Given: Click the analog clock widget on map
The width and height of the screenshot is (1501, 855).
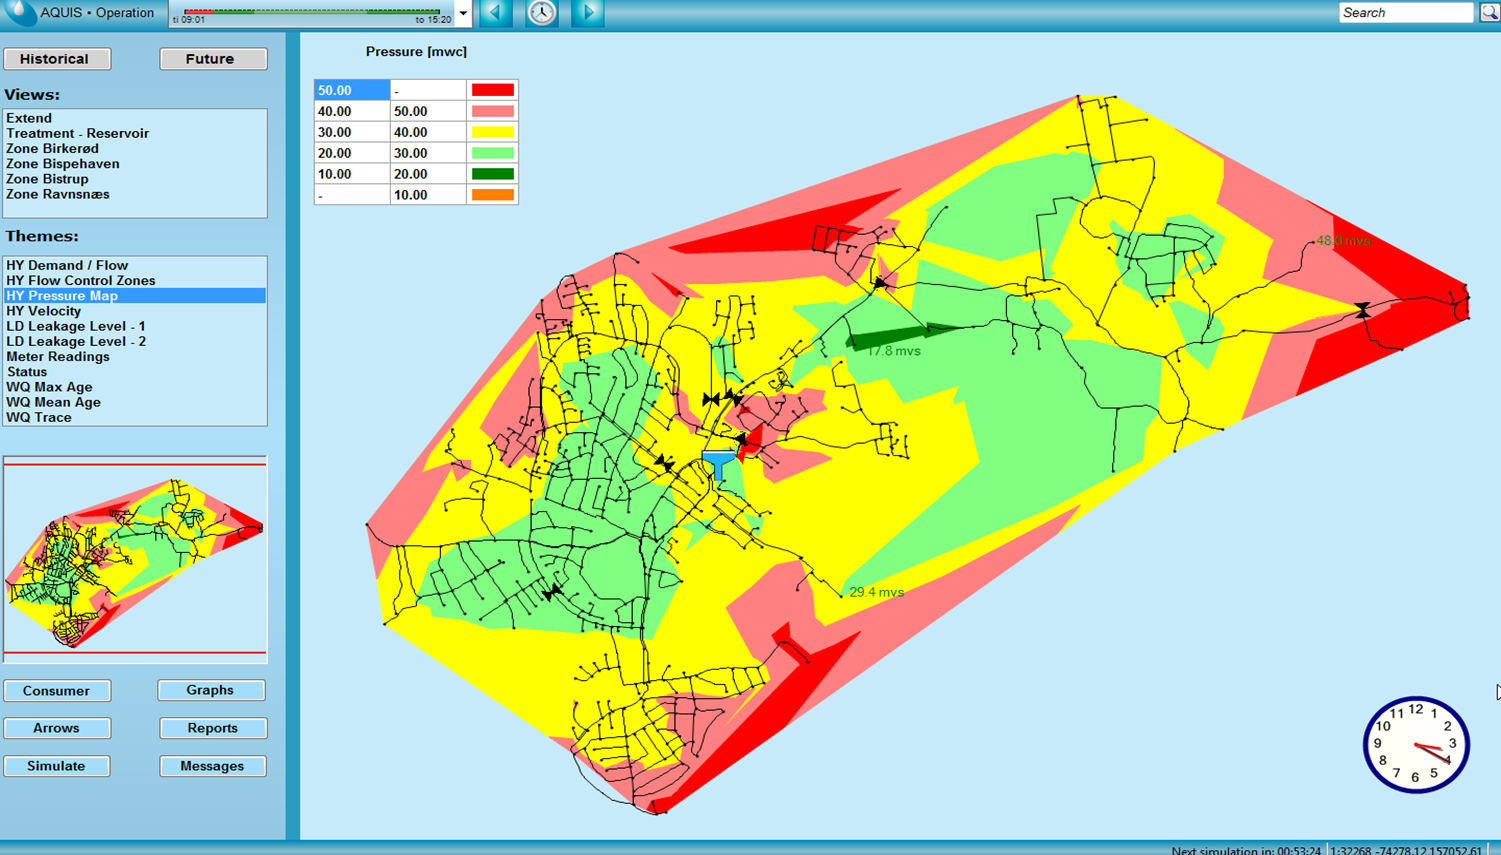Looking at the screenshot, I should (1416, 745).
